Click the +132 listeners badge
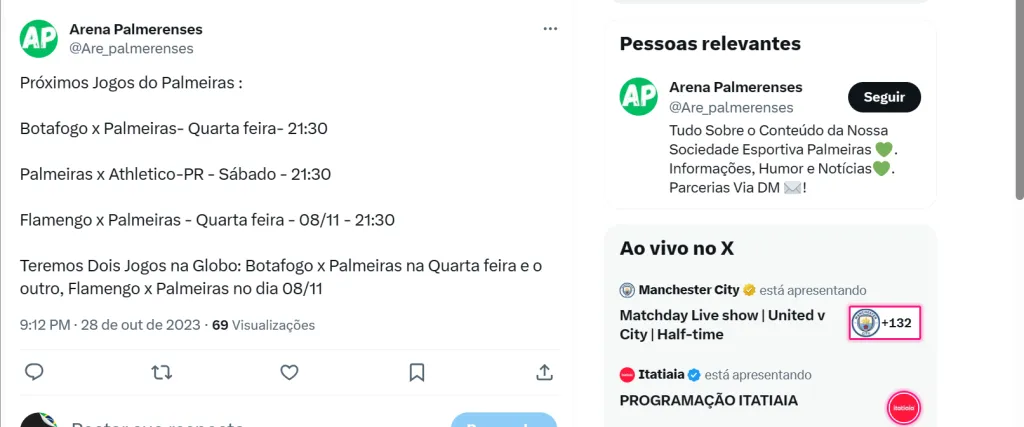 pyautogui.click(x=885, y=323)
